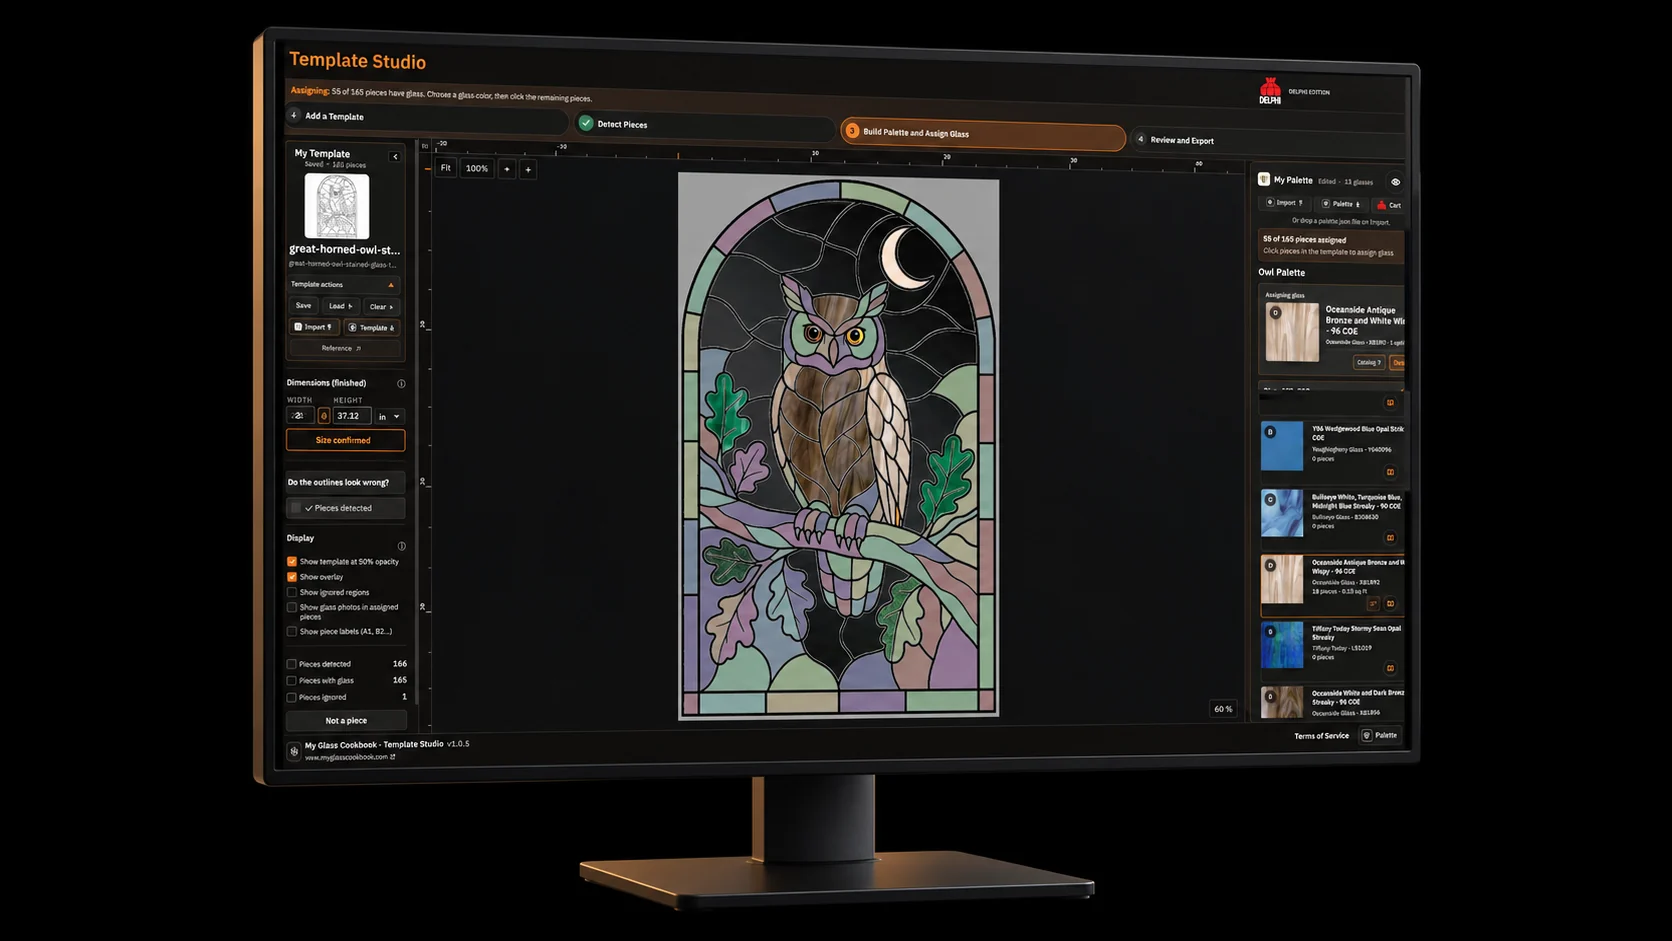Click the Delphi logo icon
The height and width of the screenshot is (941, 1672).
click(1270, 91)
